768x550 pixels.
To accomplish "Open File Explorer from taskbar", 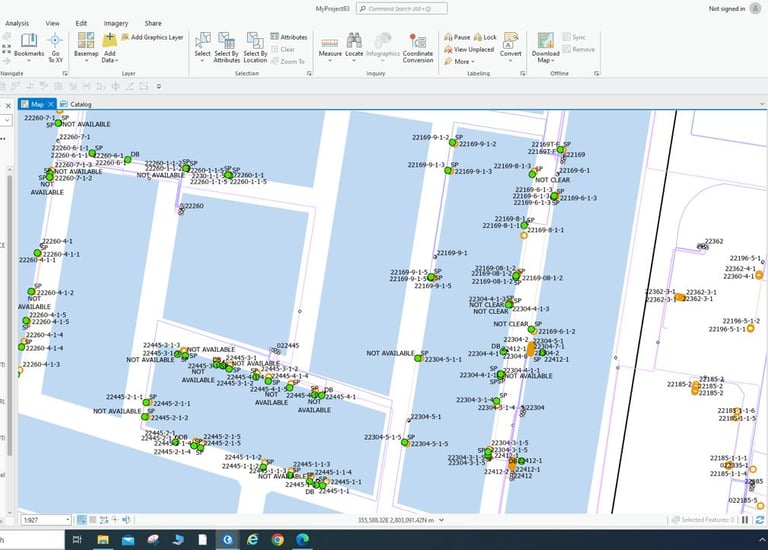I will point(103,540).
